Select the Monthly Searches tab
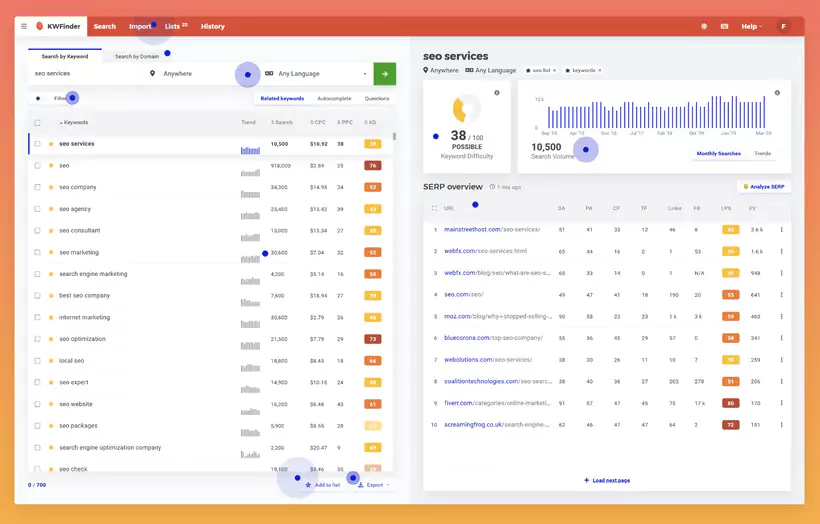The image size is (820, 524). (x=719, y=154)
